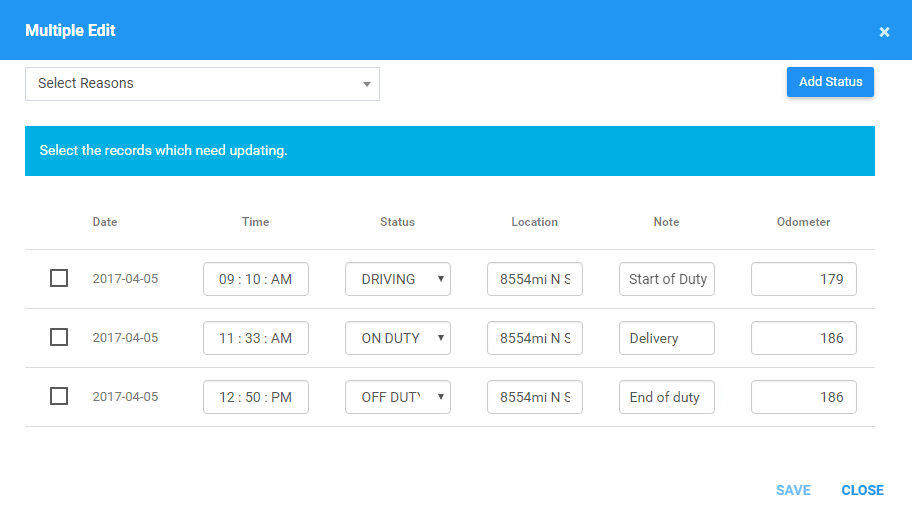Open the ON DUTY status dropdown

tap(398, 338)
